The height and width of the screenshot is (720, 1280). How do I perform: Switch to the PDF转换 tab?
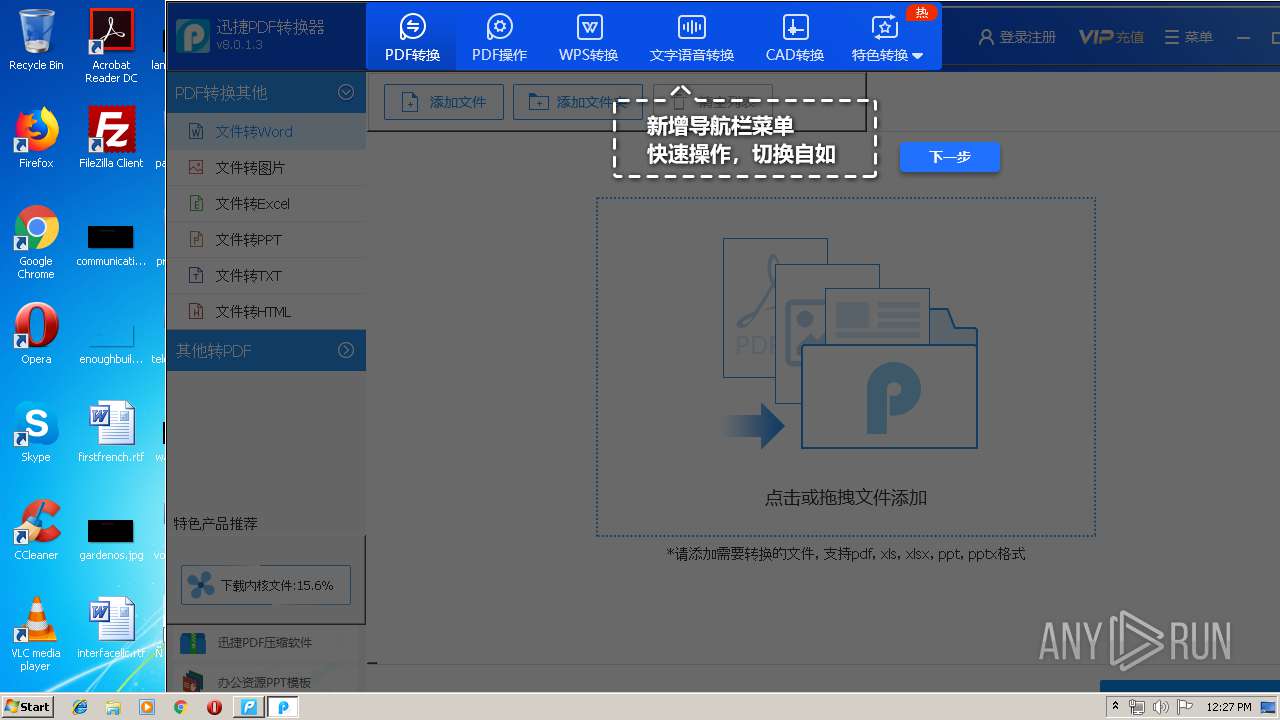pos(412,37)
